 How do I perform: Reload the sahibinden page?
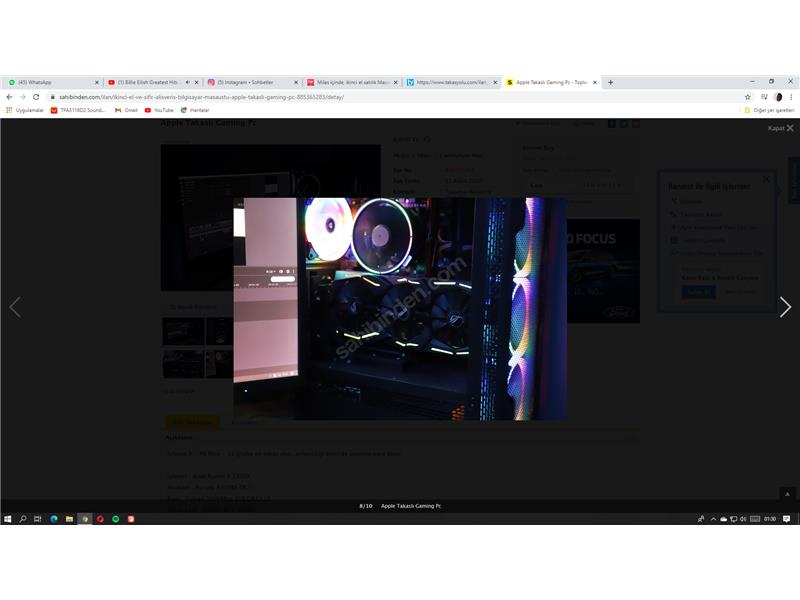[36, 97]
